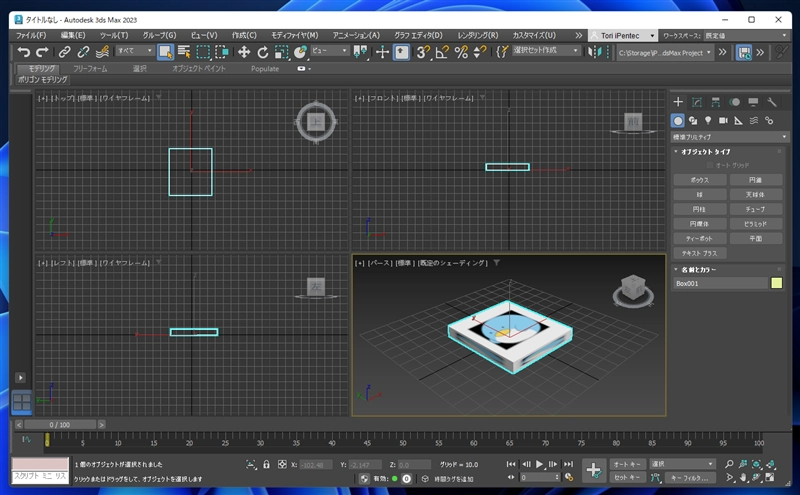Click the ピラミッド primitive button
The width and height of the screenshot is (800, 495).
tap(756, 224)
